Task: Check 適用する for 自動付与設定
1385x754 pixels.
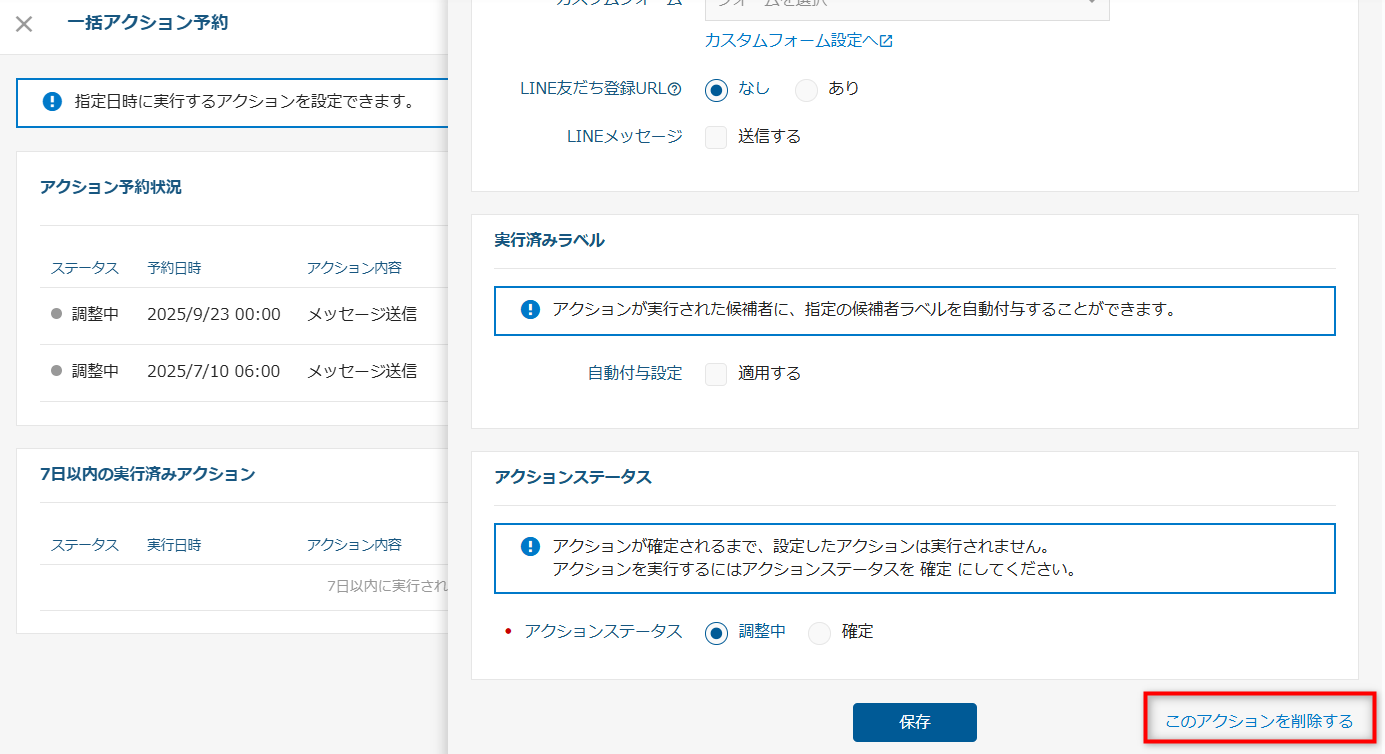Action: point(716,374)
